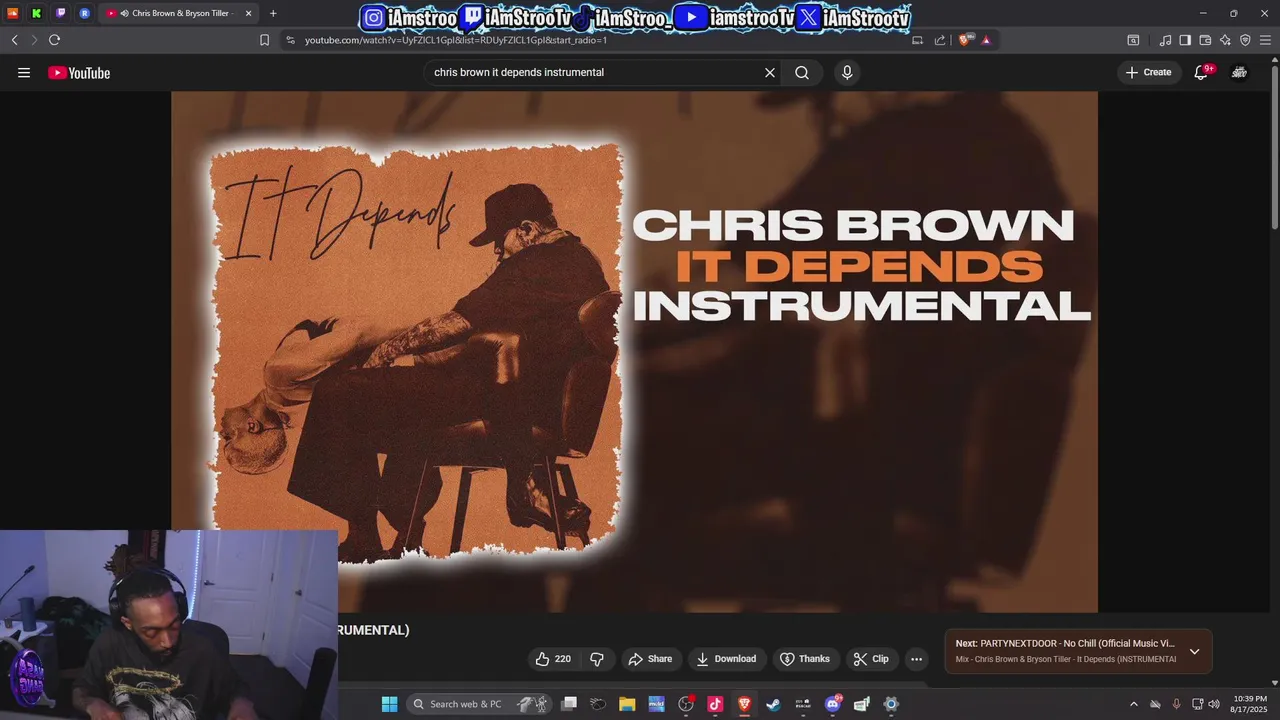Like the video with 220 likes
This screenshot has width=1280, height=720.
pos(553,659)
